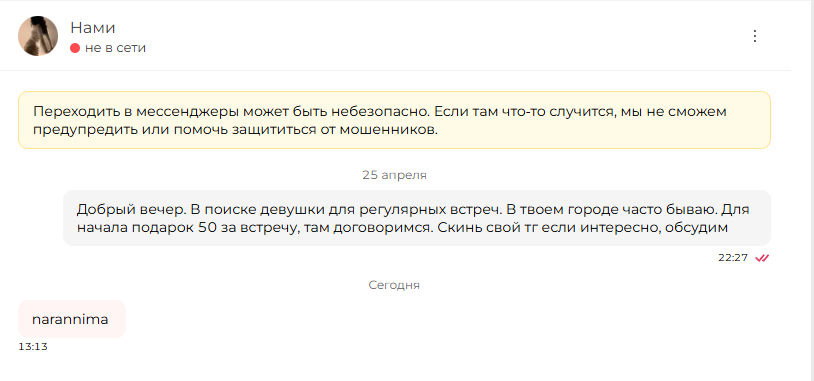Click the 22:27 message timestamp

tap(732, 258)
